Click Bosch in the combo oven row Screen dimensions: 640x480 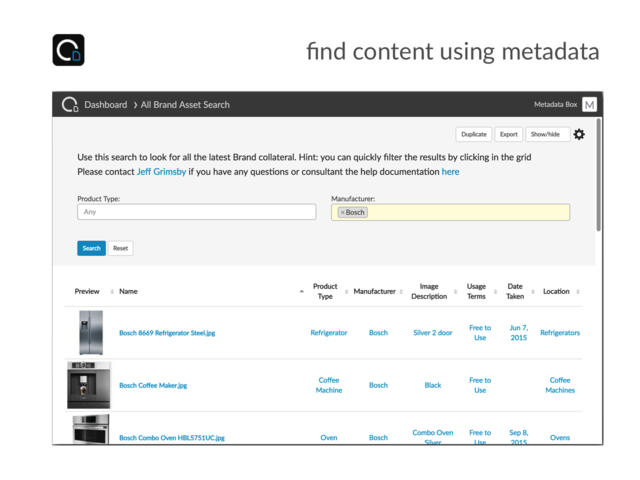click(x=378, y=438)
